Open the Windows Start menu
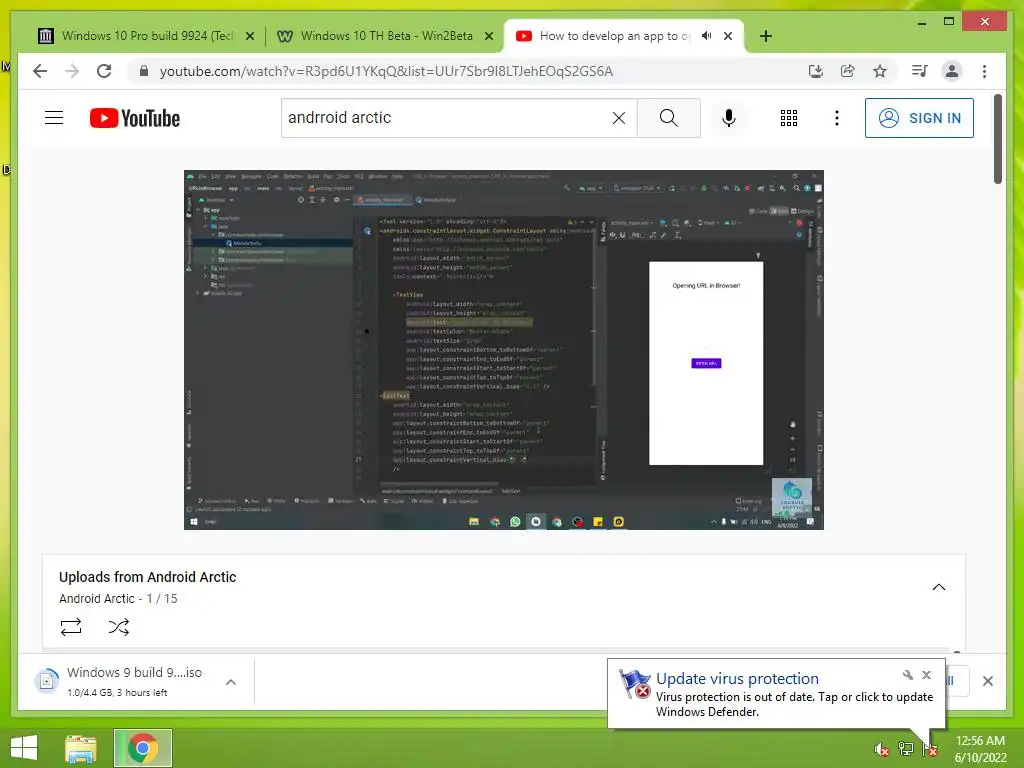The height and width of the screenshot is (768, 1024). pos(24,748)
